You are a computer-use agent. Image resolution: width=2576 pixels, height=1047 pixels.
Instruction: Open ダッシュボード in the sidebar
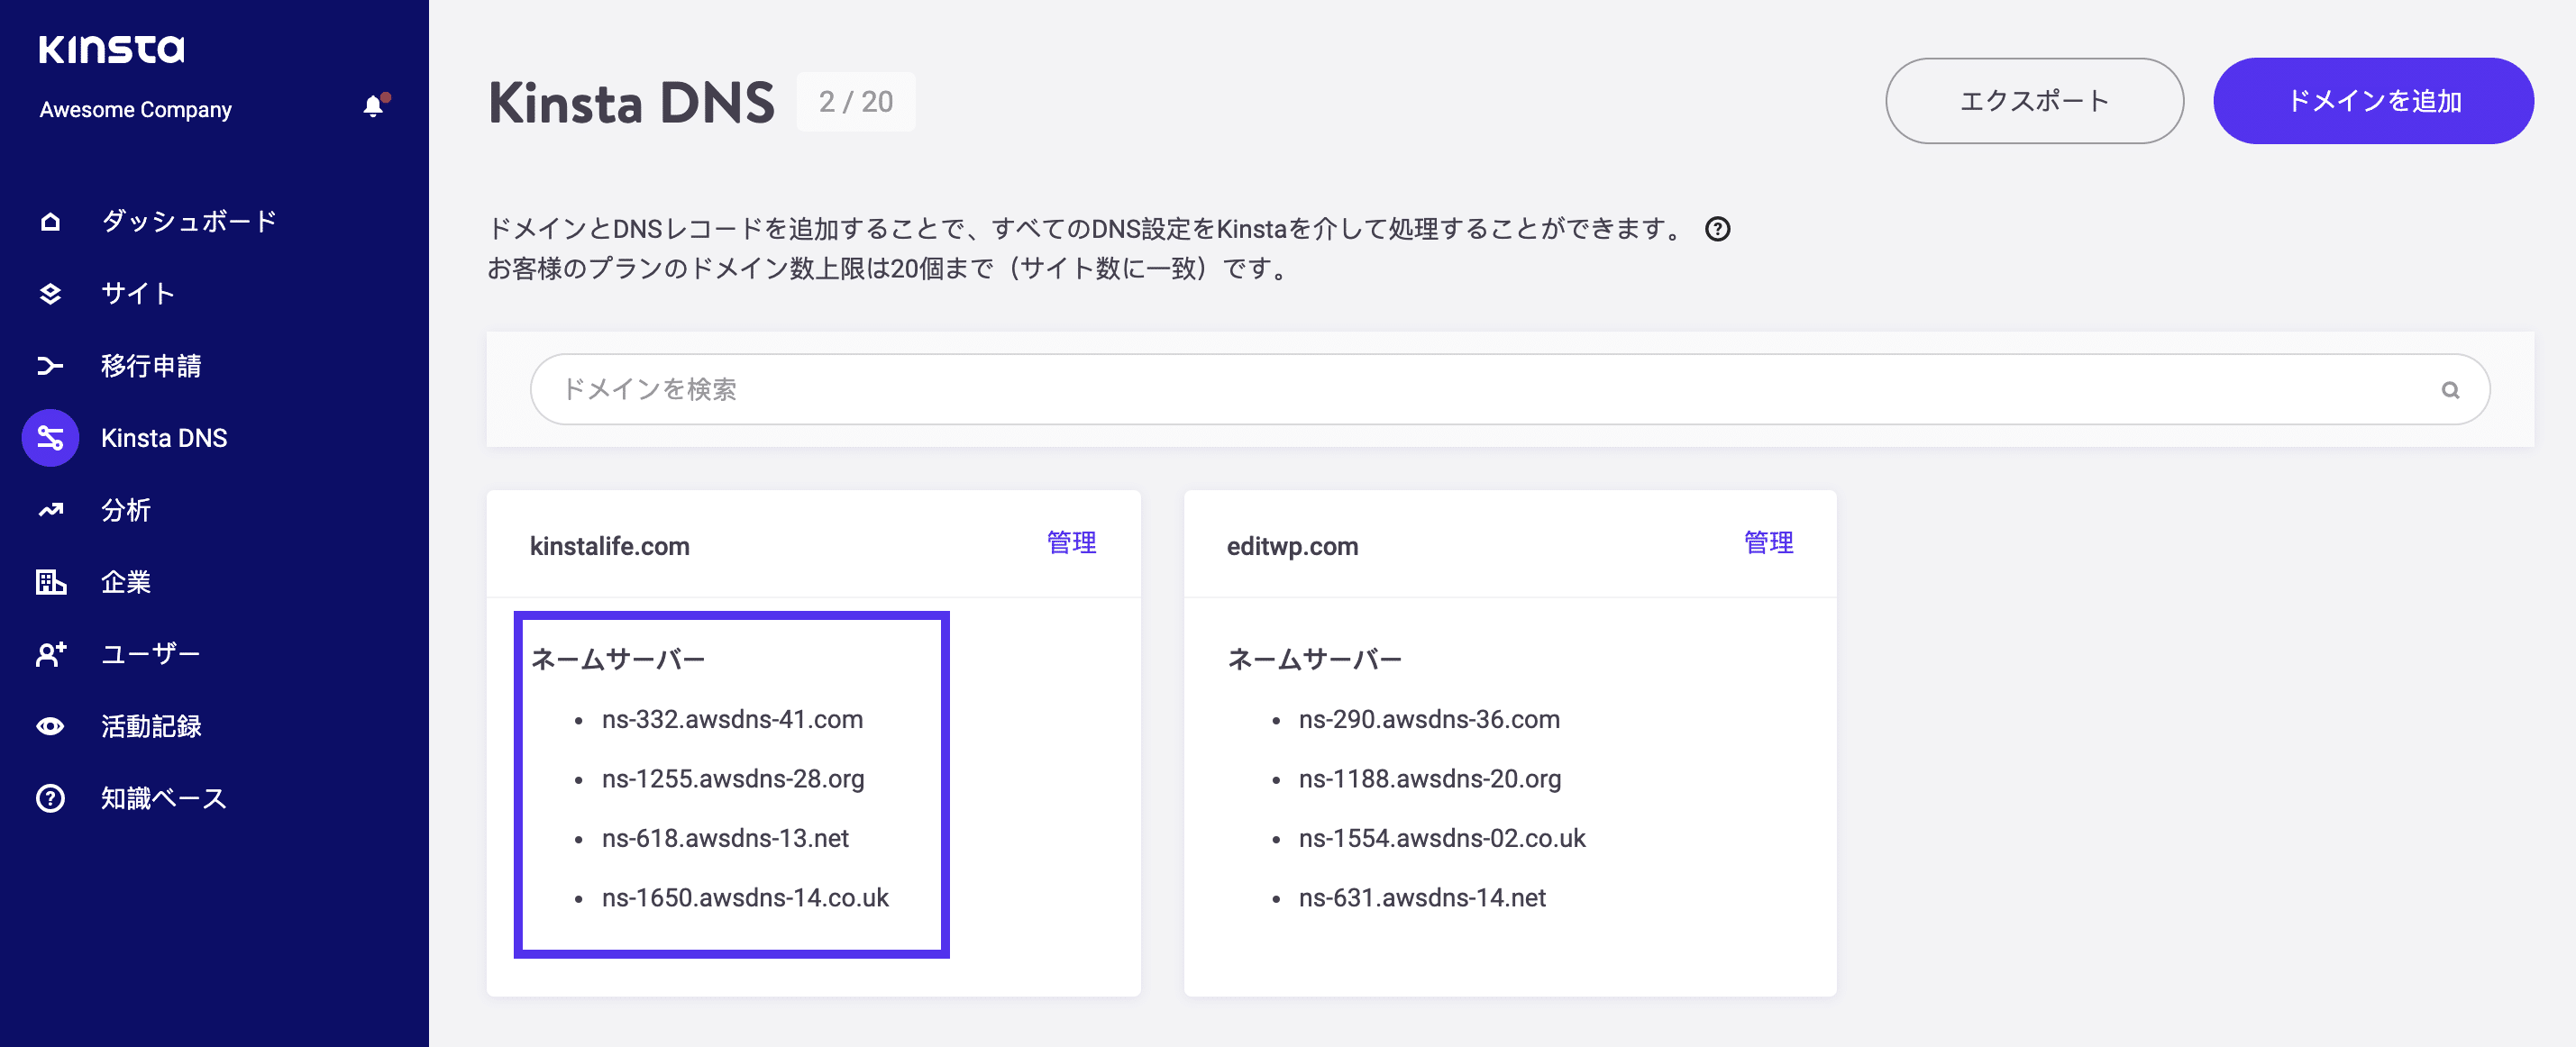pos(189,222)
